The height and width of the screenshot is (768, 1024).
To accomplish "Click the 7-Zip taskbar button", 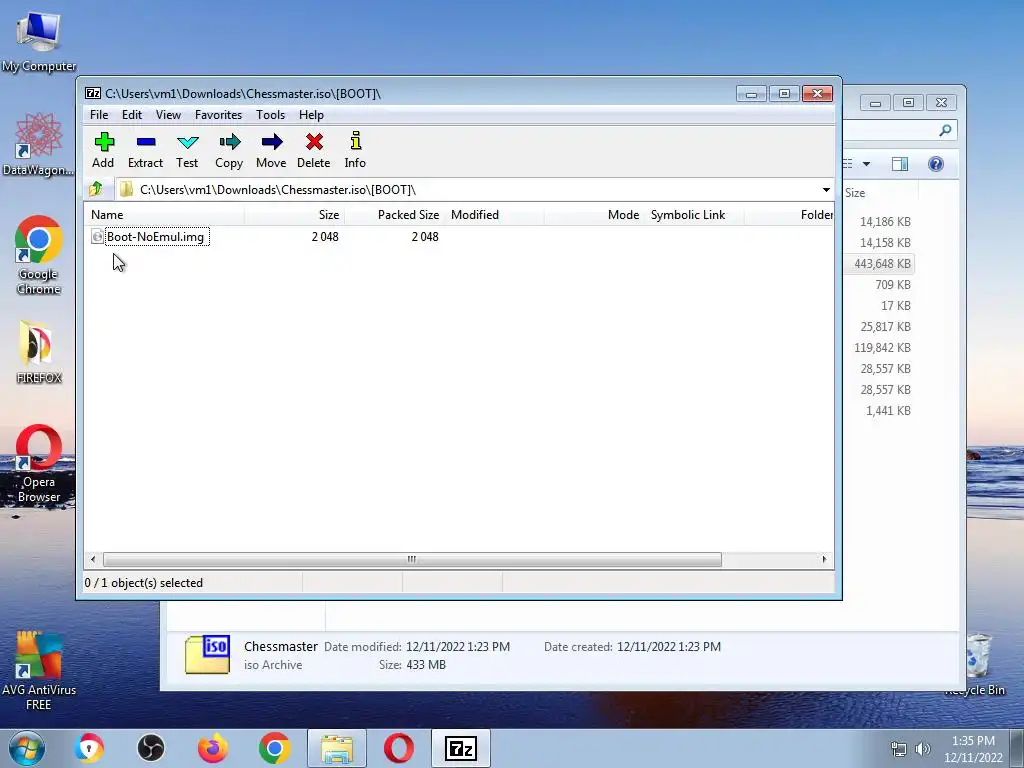I will pos(460,748).
